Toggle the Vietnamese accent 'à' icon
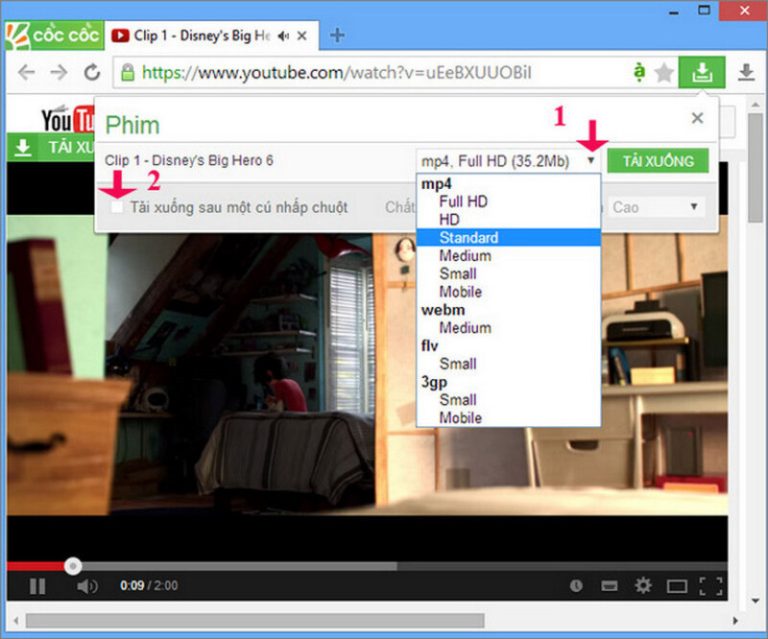The image size is (768, 639). [x=639, y=72]
